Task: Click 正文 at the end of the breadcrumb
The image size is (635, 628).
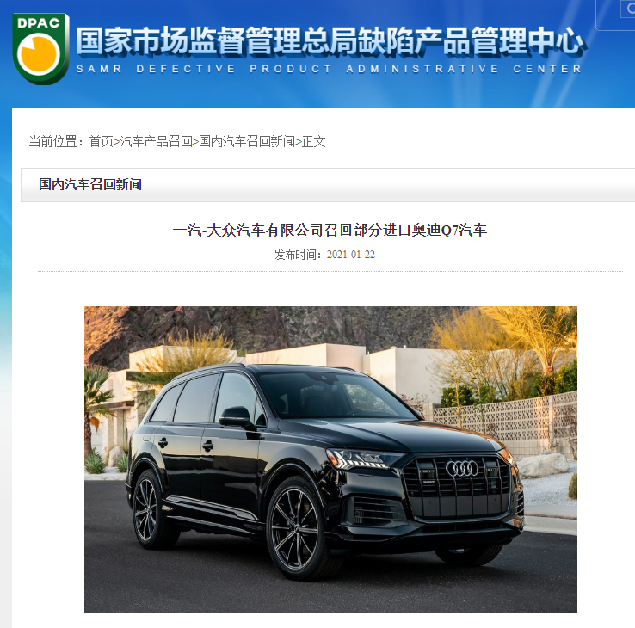Action: (313, 141)
